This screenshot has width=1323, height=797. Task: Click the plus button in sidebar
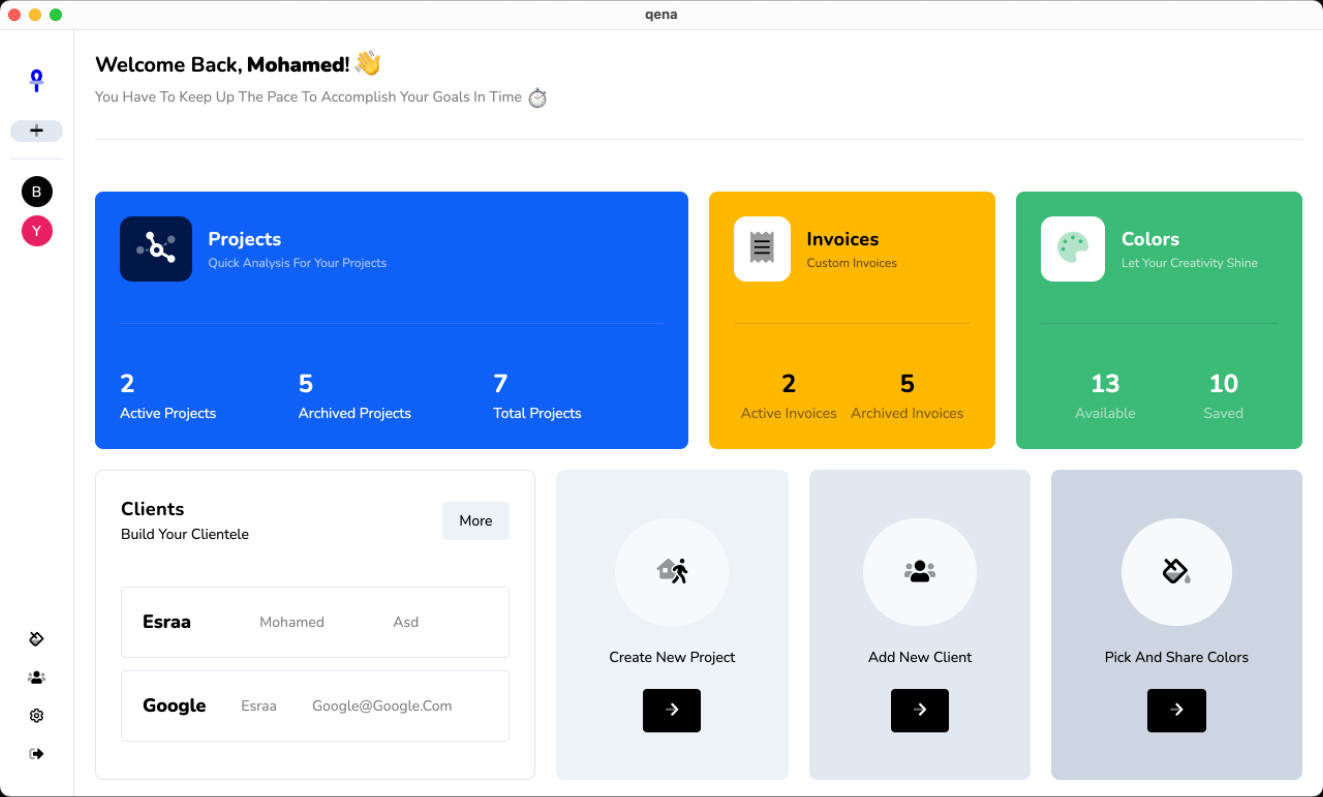tap(36, 131)
